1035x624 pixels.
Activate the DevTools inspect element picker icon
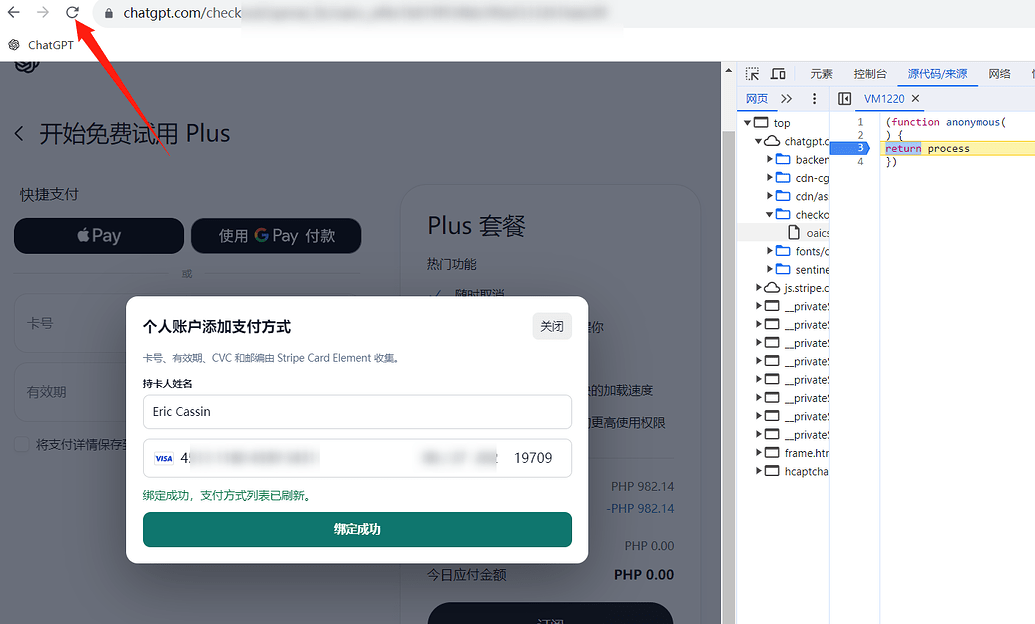pyautogui.click(x=752, y=74)
